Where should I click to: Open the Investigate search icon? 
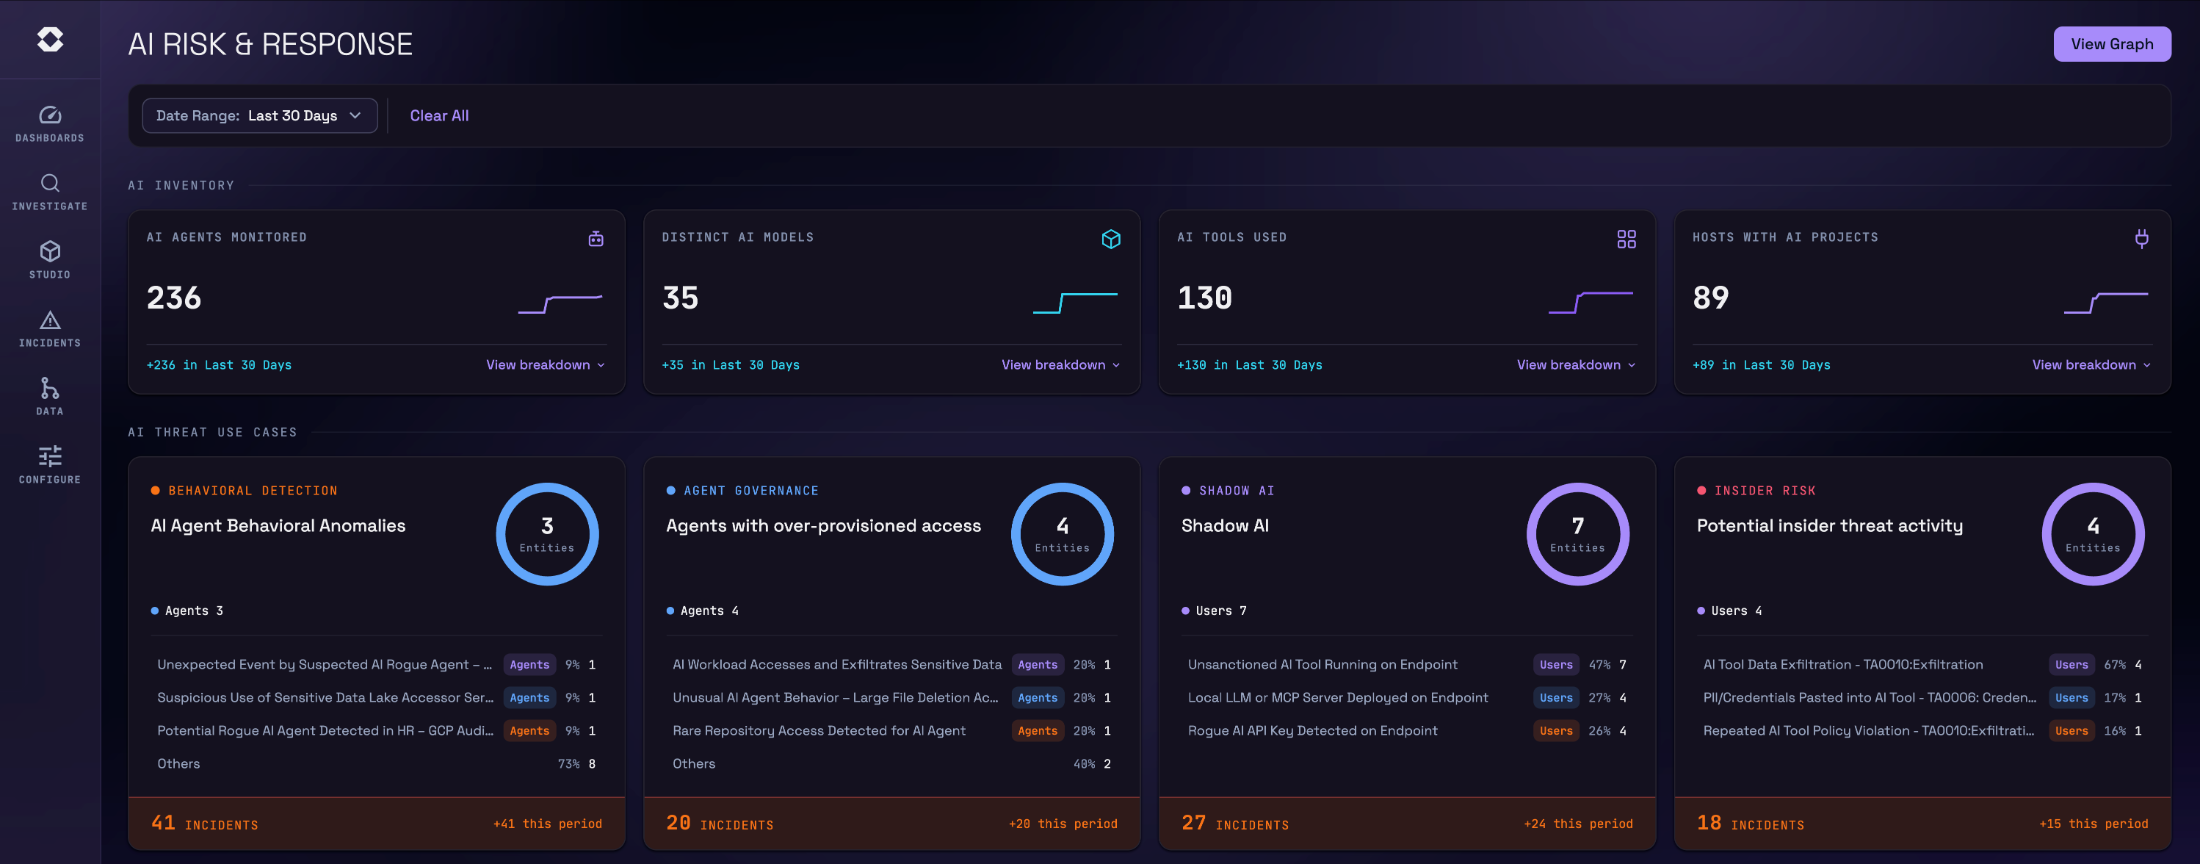50,183
